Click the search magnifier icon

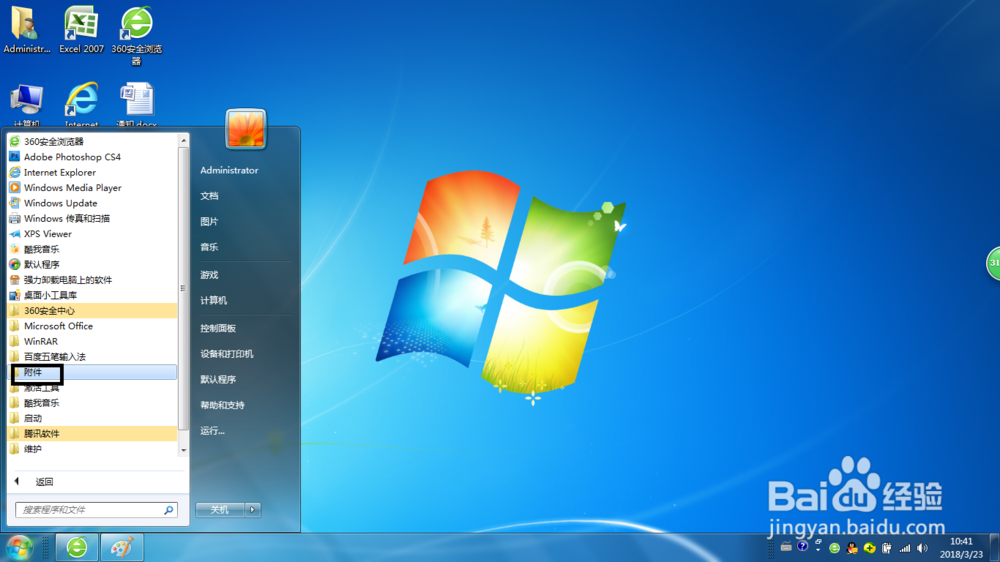click(168, 510)
